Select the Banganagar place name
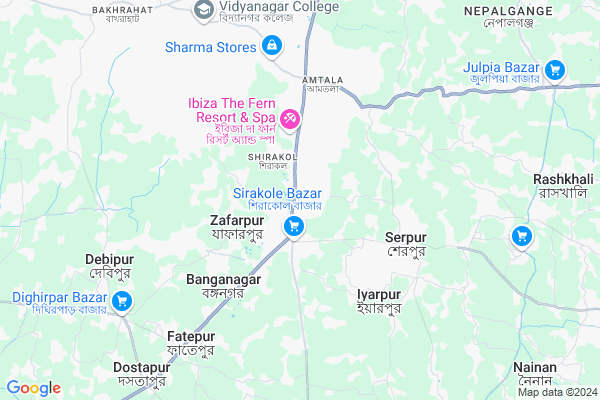 223,280
